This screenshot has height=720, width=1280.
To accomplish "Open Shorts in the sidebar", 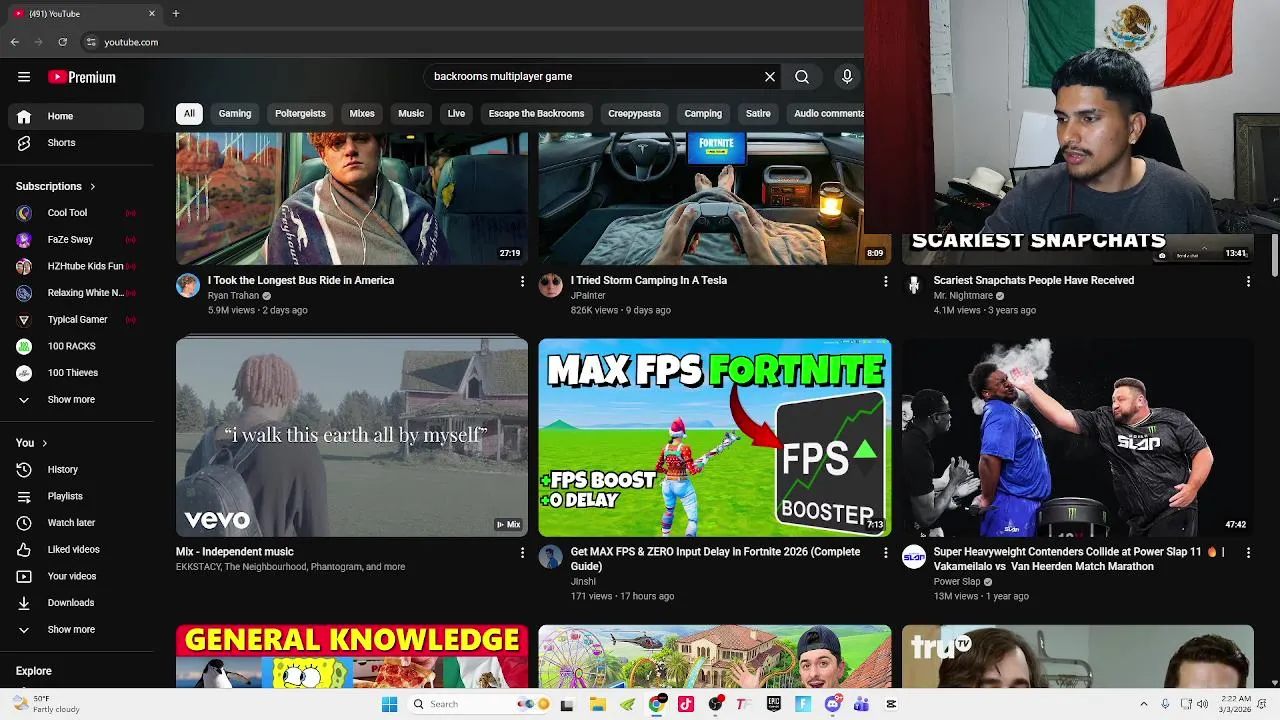I will 76,143.
